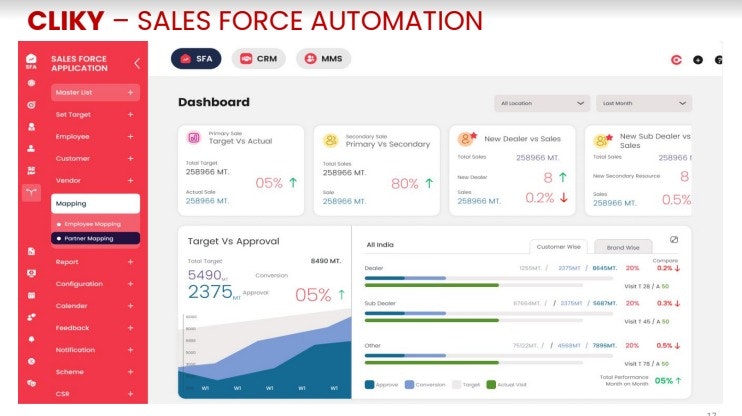Open the Last Month dropdown
742x416 pixels.
pyautogui.click(x=644, y=103)
